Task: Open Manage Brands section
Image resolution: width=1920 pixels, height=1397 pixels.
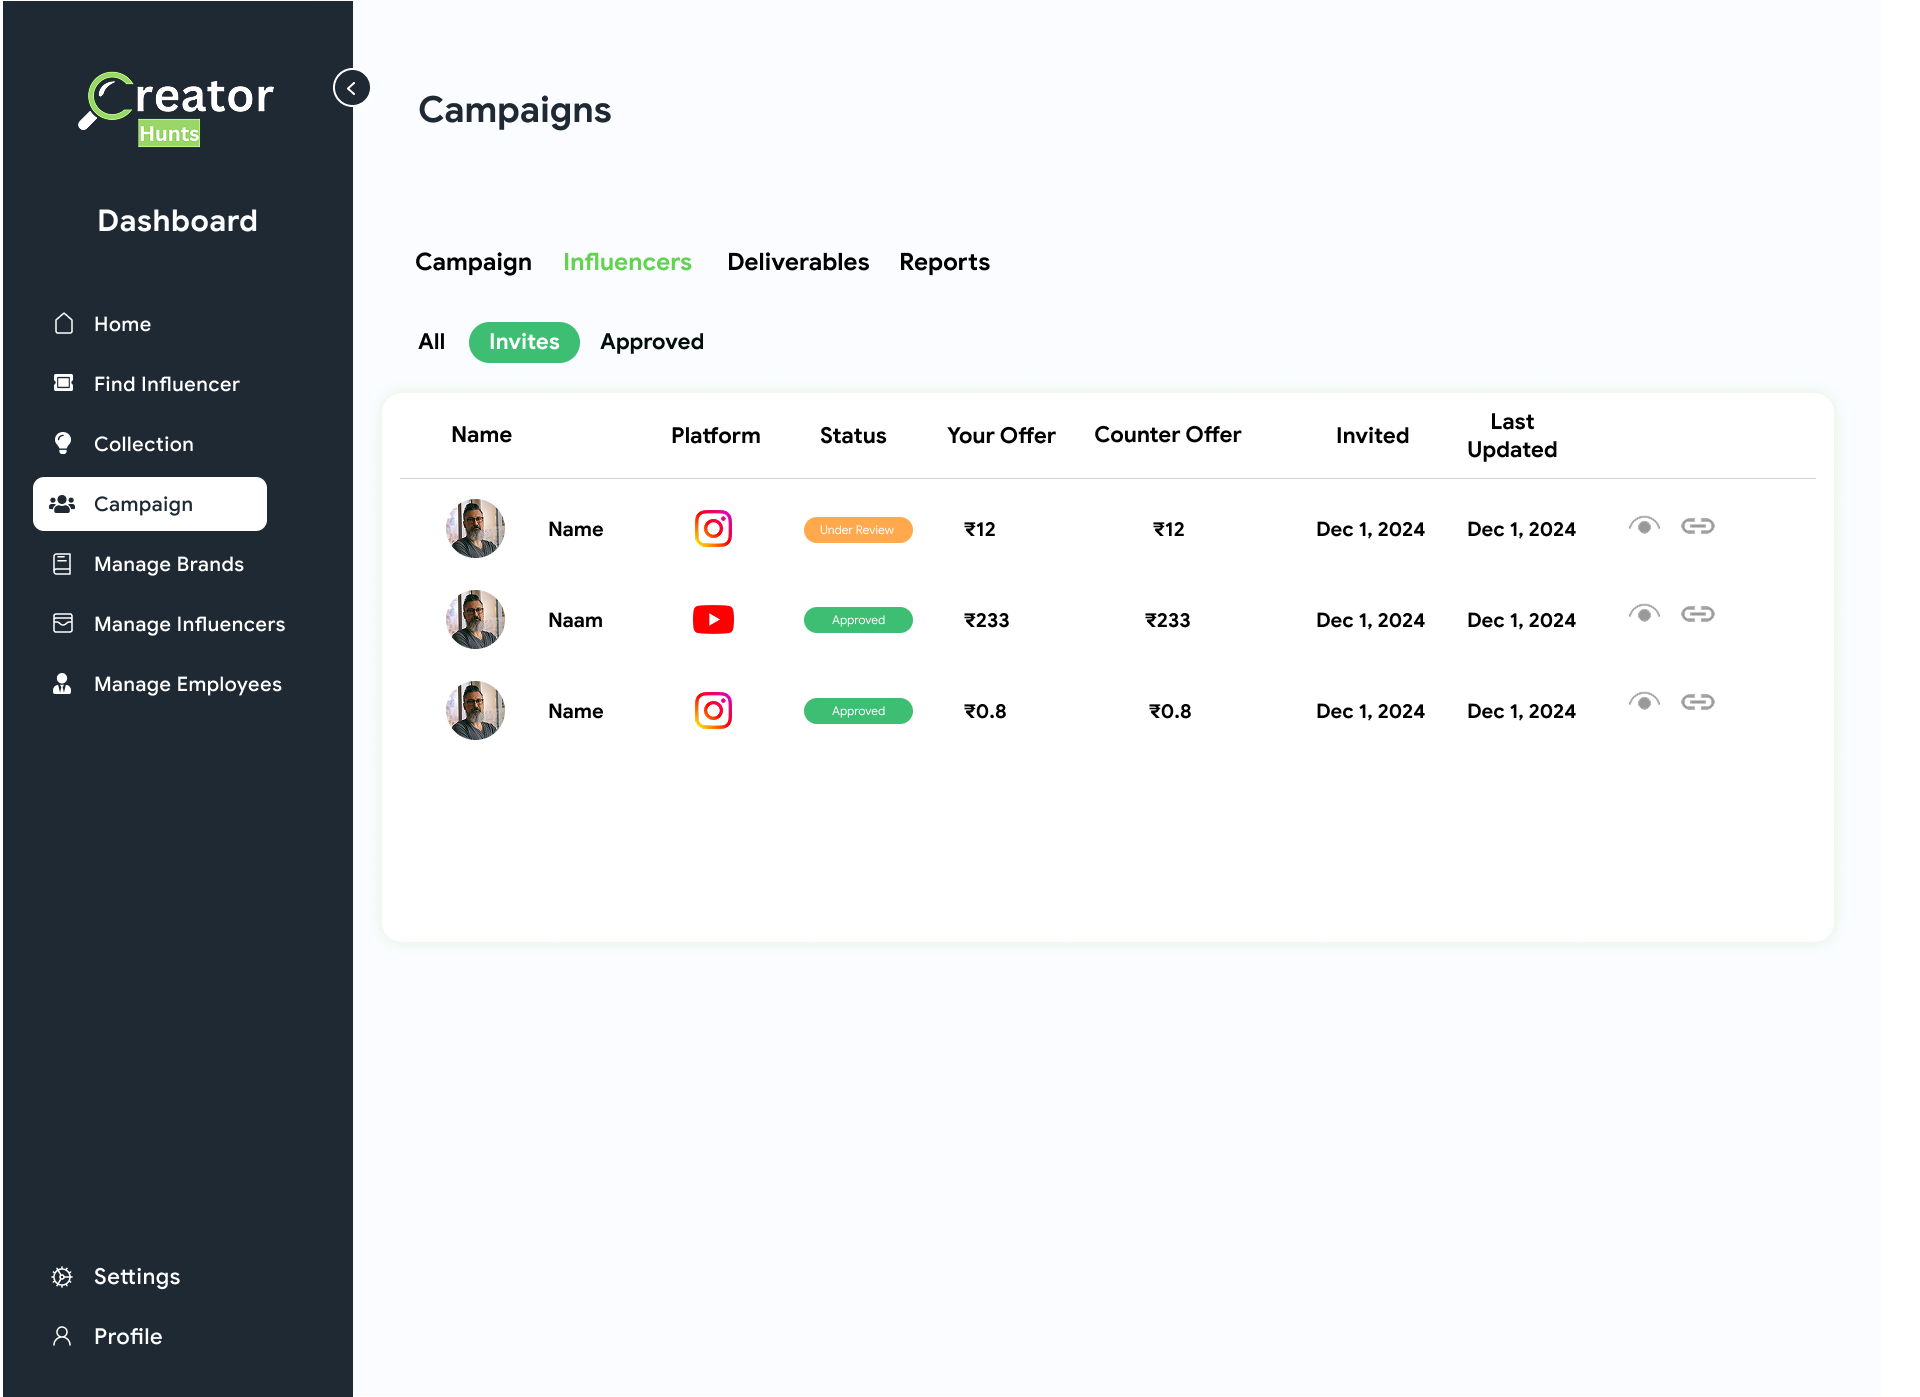Action: [x=168, y=564]
